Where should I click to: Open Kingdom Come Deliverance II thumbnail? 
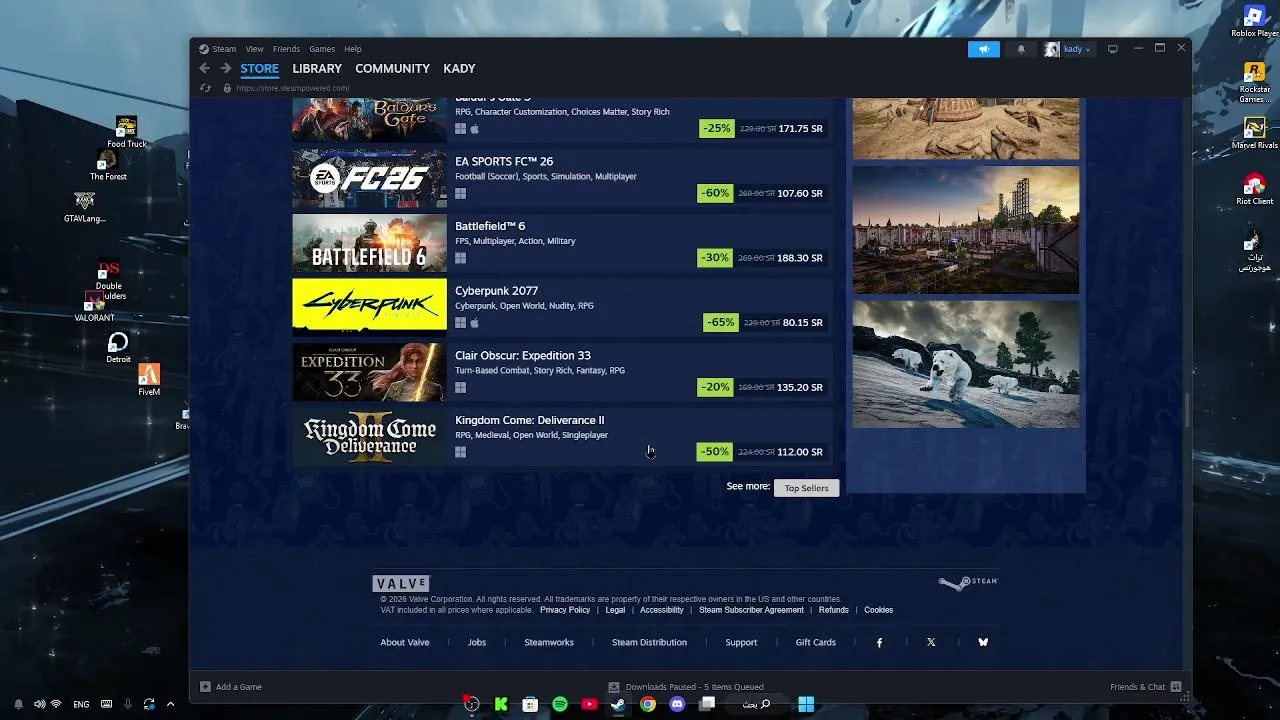369,437
